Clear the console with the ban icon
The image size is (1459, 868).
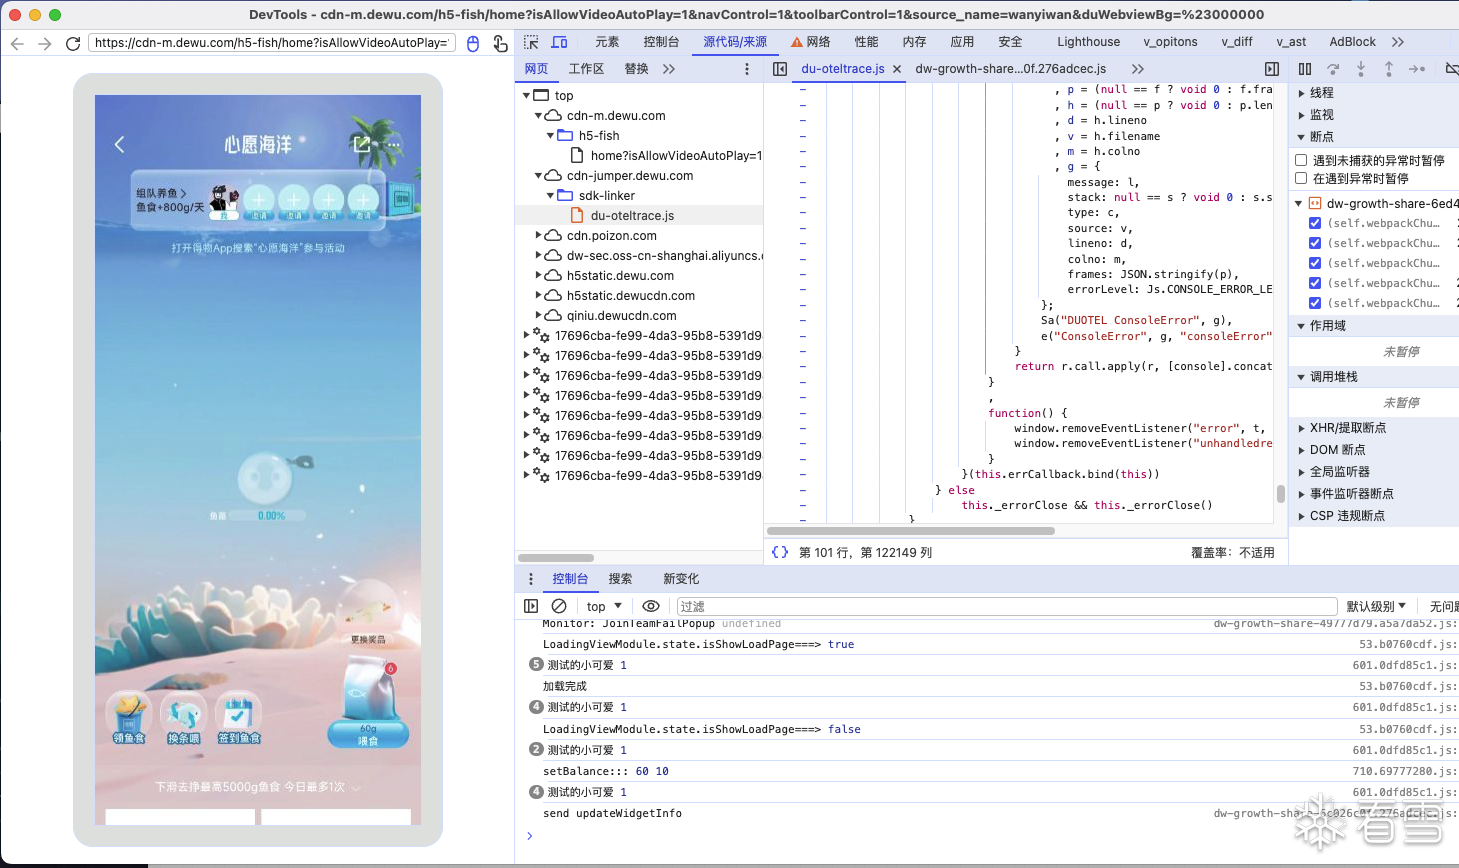559,606
